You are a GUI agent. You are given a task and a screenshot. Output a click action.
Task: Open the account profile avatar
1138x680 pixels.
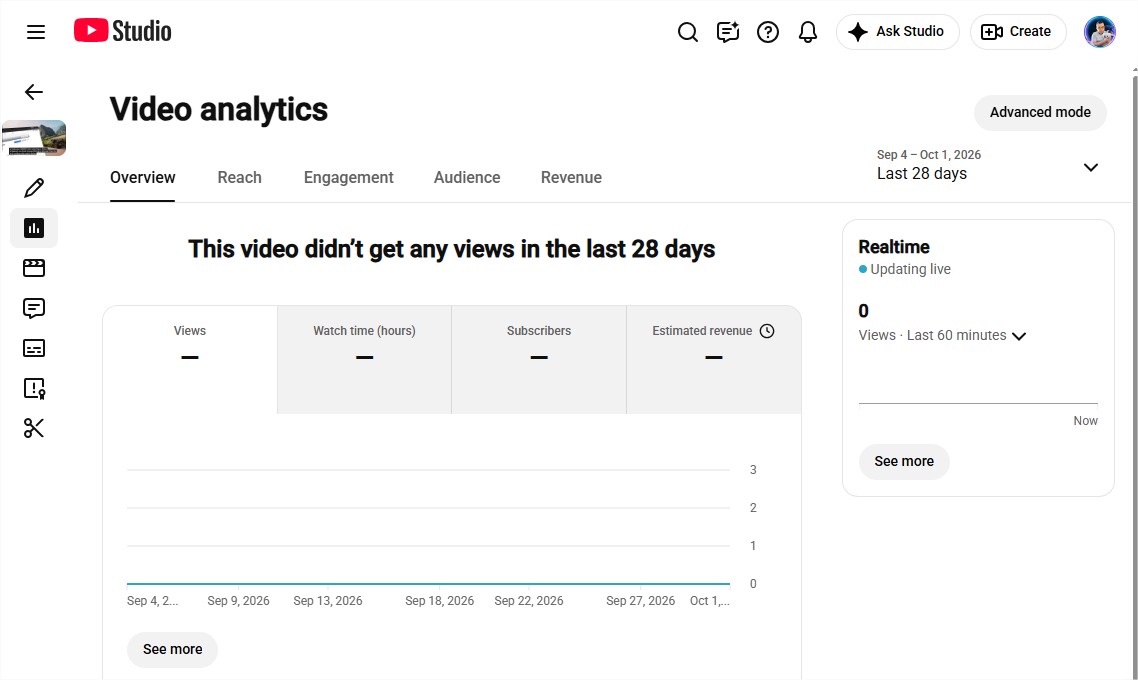[x=1100, y=32]
